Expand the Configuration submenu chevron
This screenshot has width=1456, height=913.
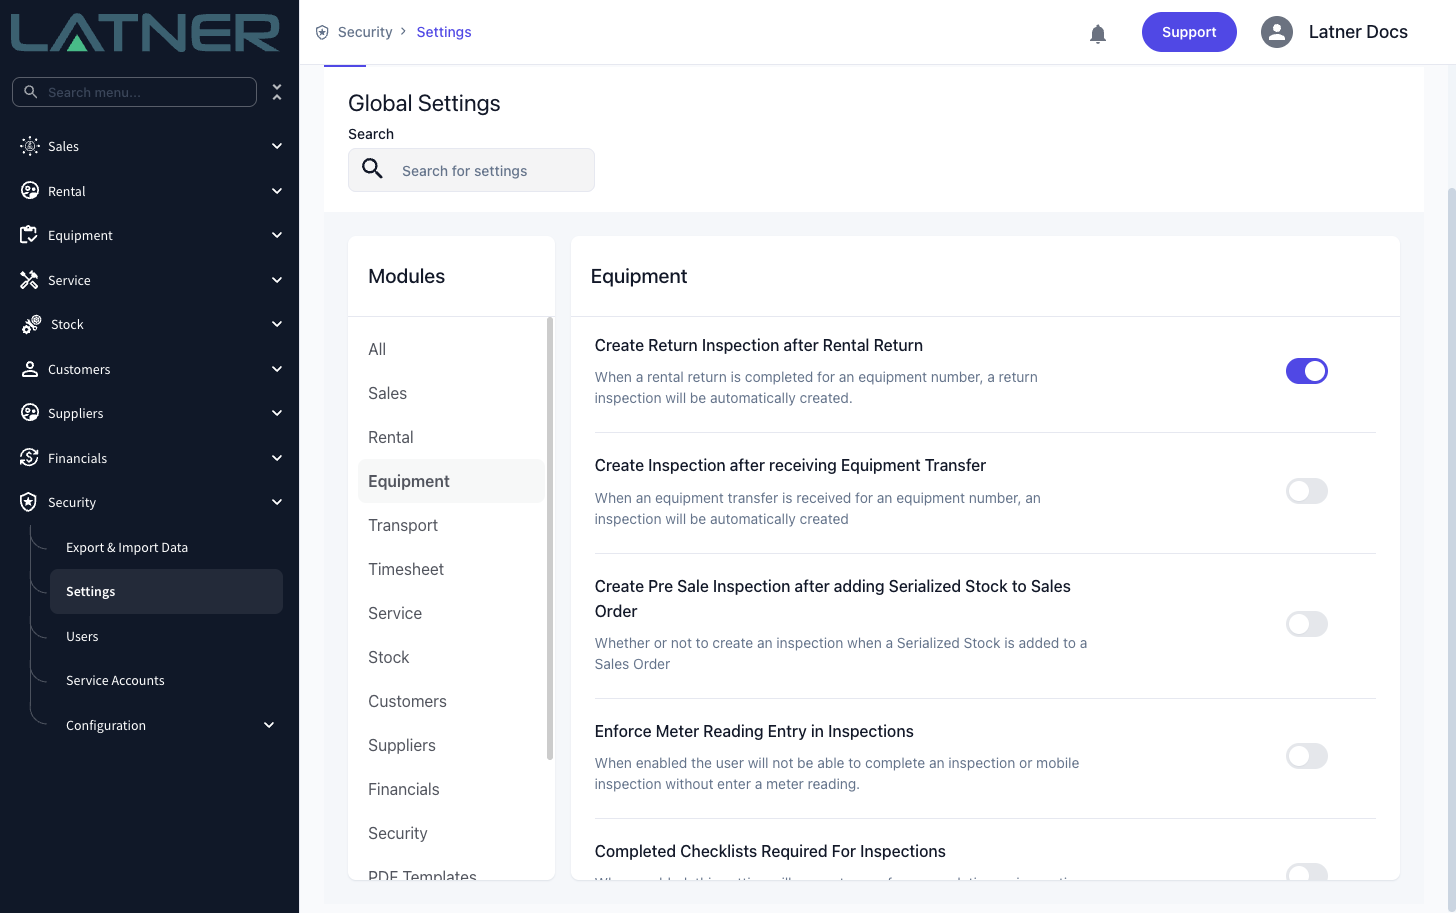[x=269, y=725]
